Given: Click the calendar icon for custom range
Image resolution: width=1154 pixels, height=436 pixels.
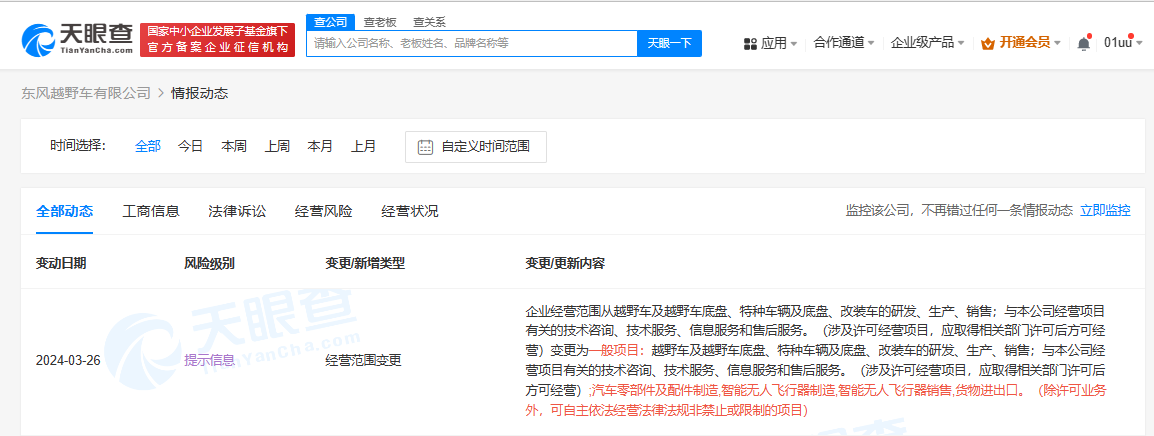Looking at the screenshot, I should [x=425, y=146].
